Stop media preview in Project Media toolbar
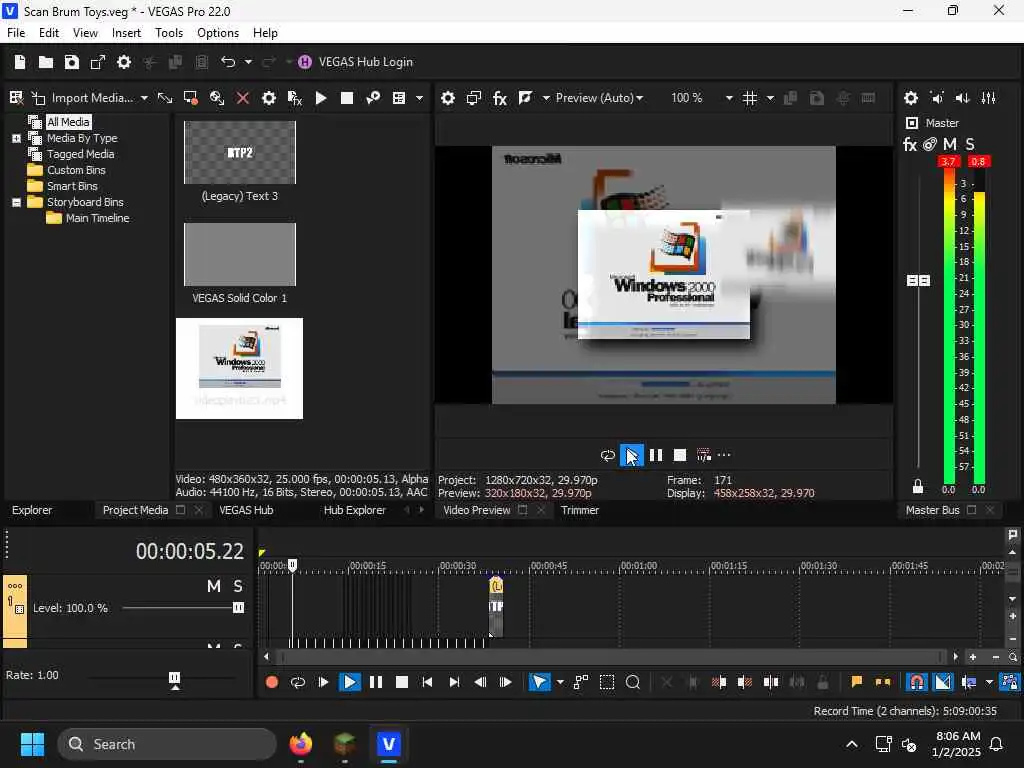 click(347, 98)
